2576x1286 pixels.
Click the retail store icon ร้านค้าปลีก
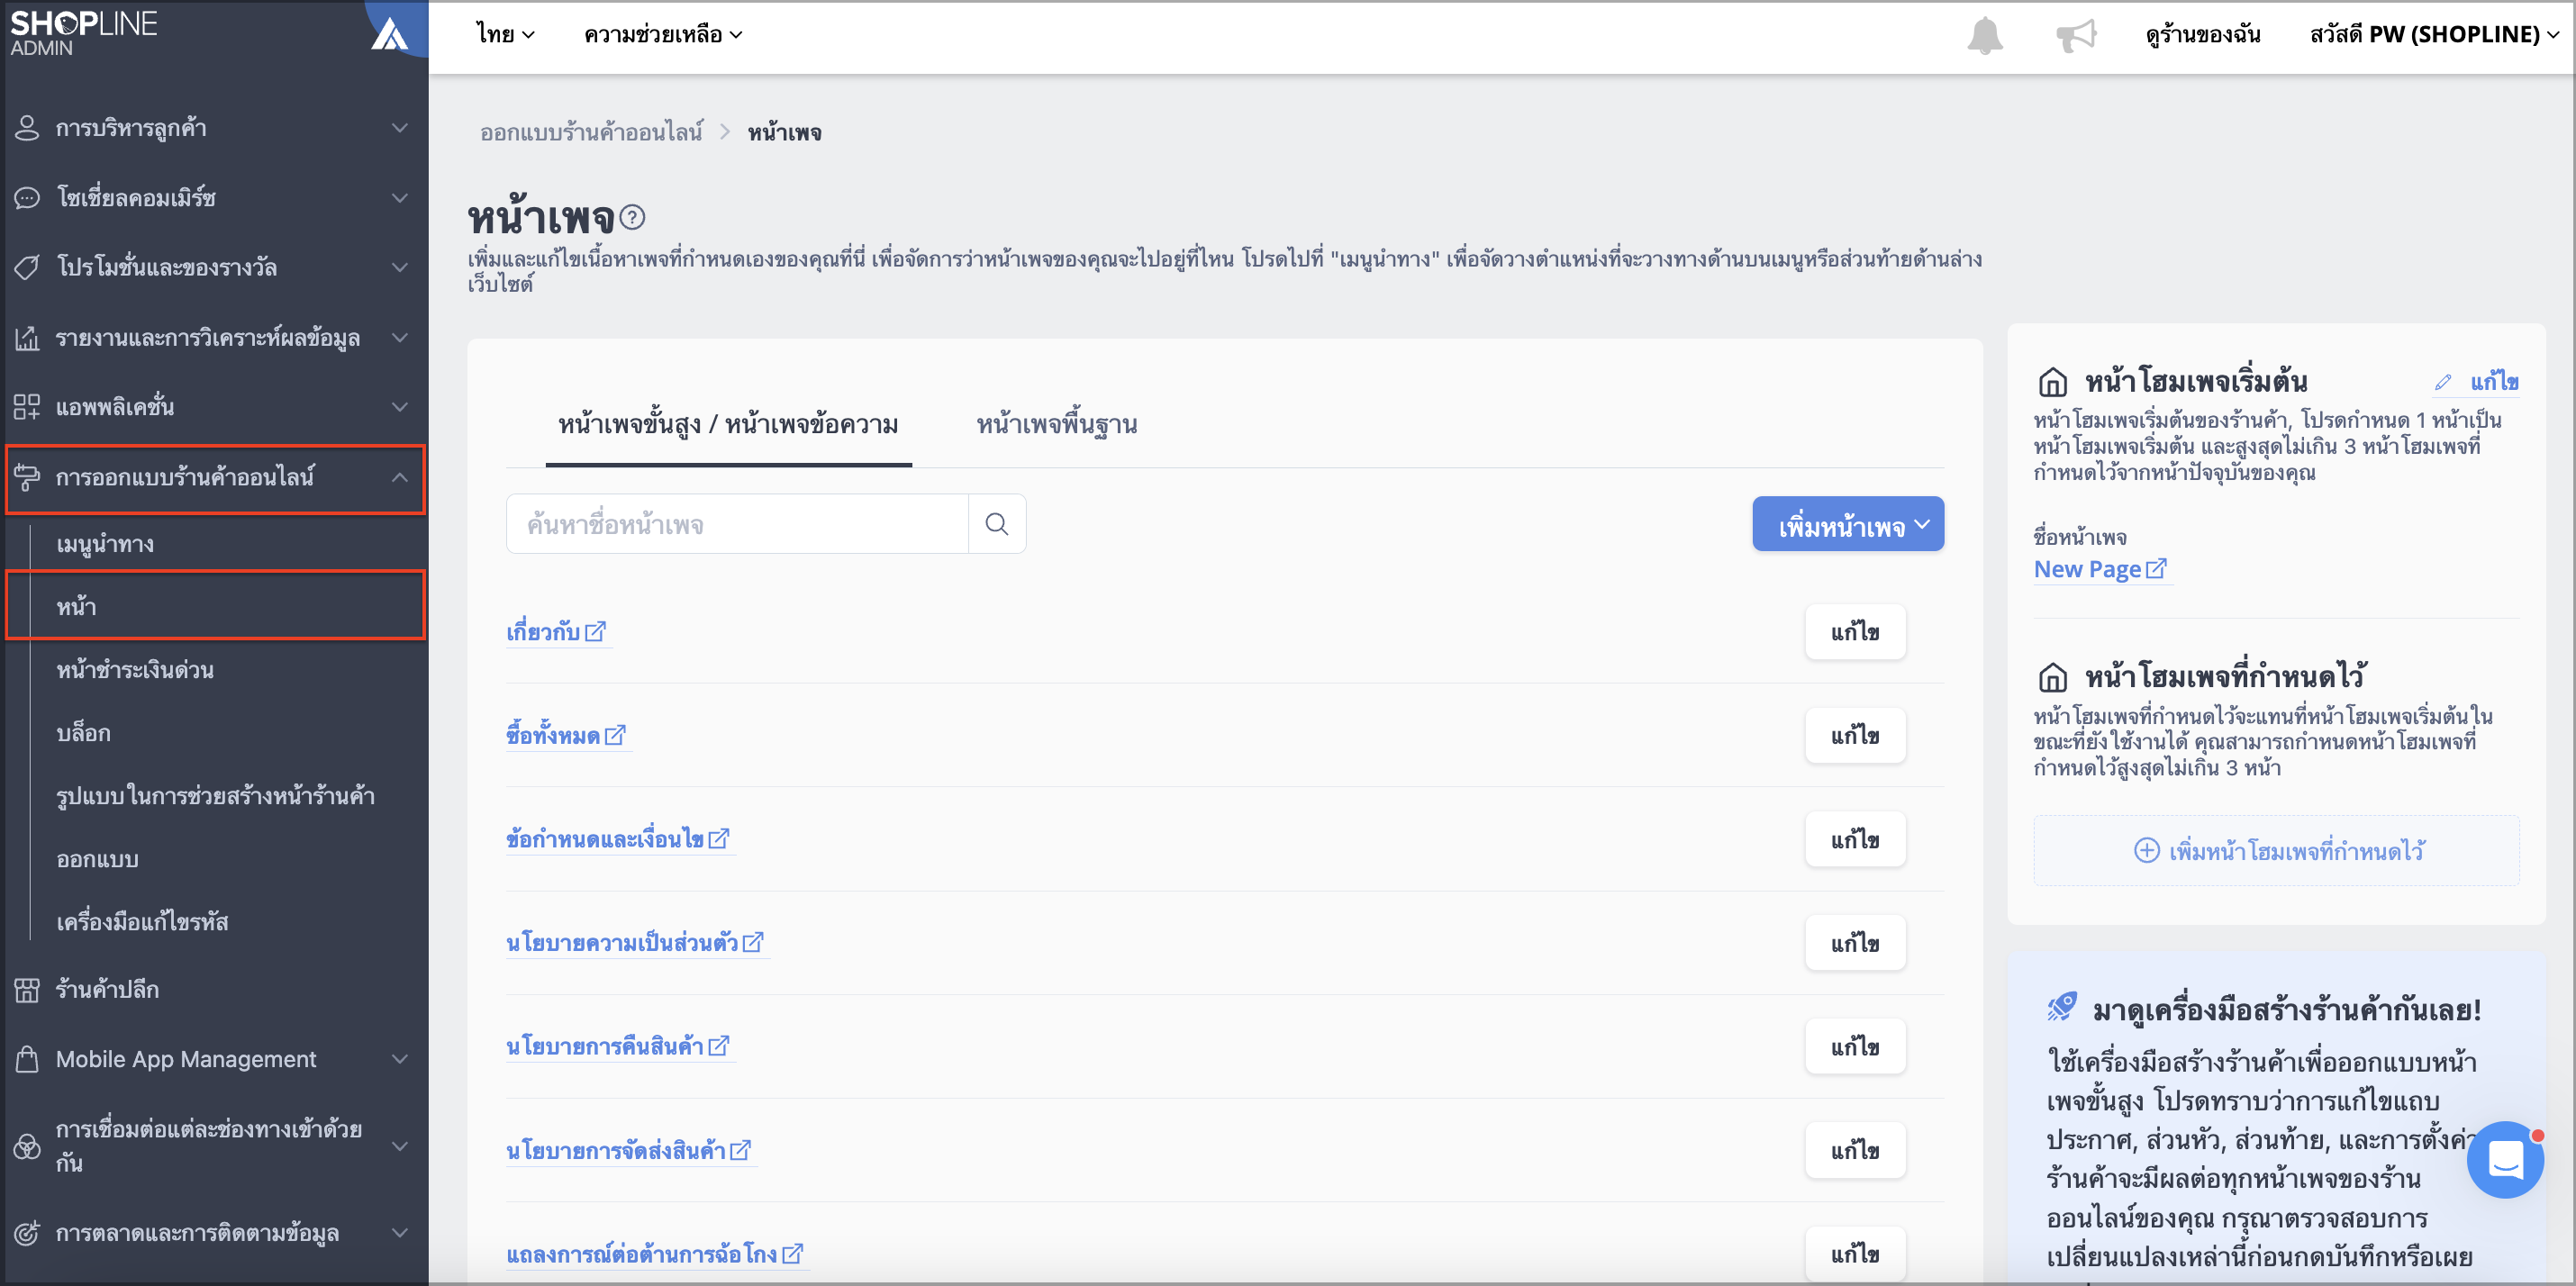click(x=27, y=989)
